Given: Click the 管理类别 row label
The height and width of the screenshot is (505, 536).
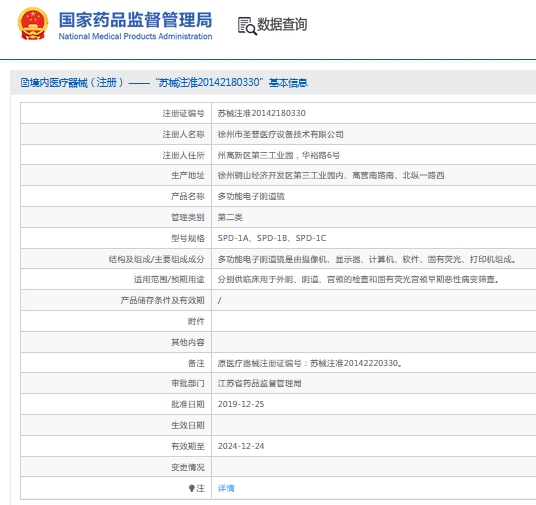Looking at the screenshot, I should [x=188, y=217].
